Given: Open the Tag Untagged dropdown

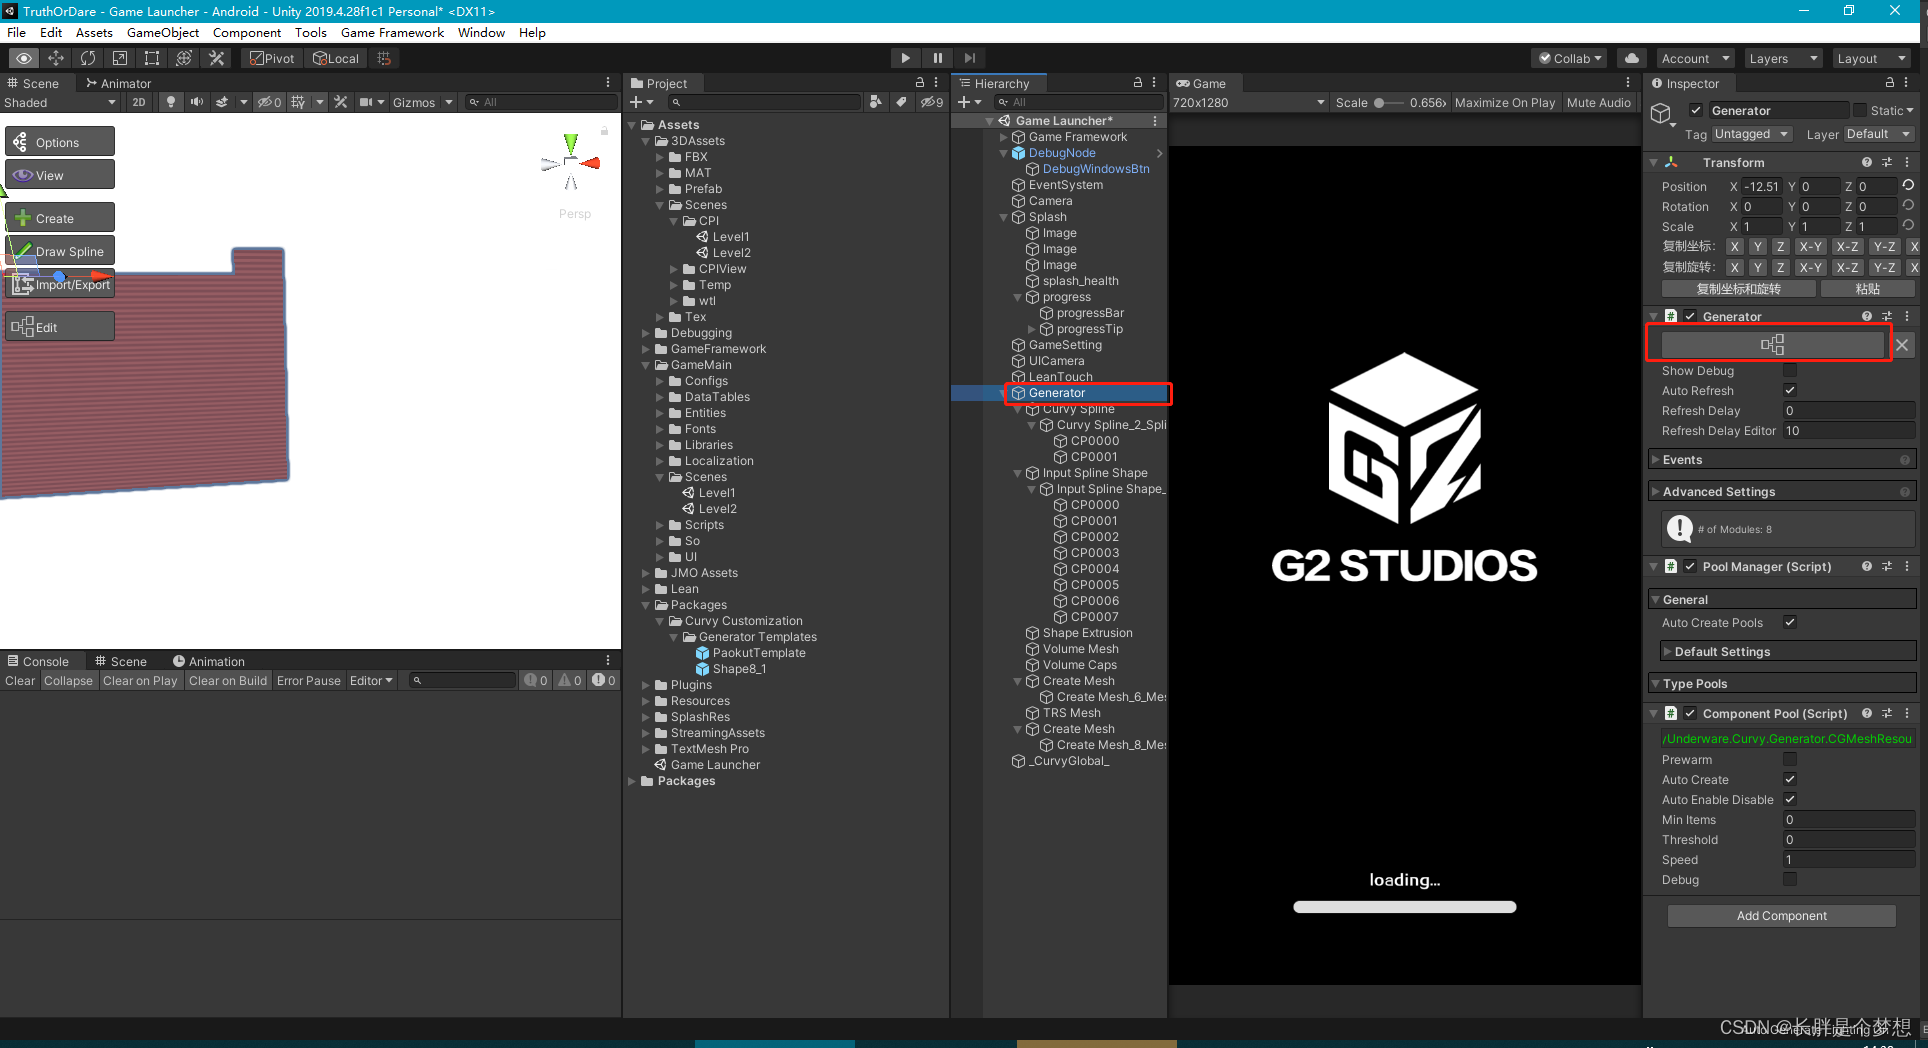Looking at the screenshot, I should tap(1752, 134).
